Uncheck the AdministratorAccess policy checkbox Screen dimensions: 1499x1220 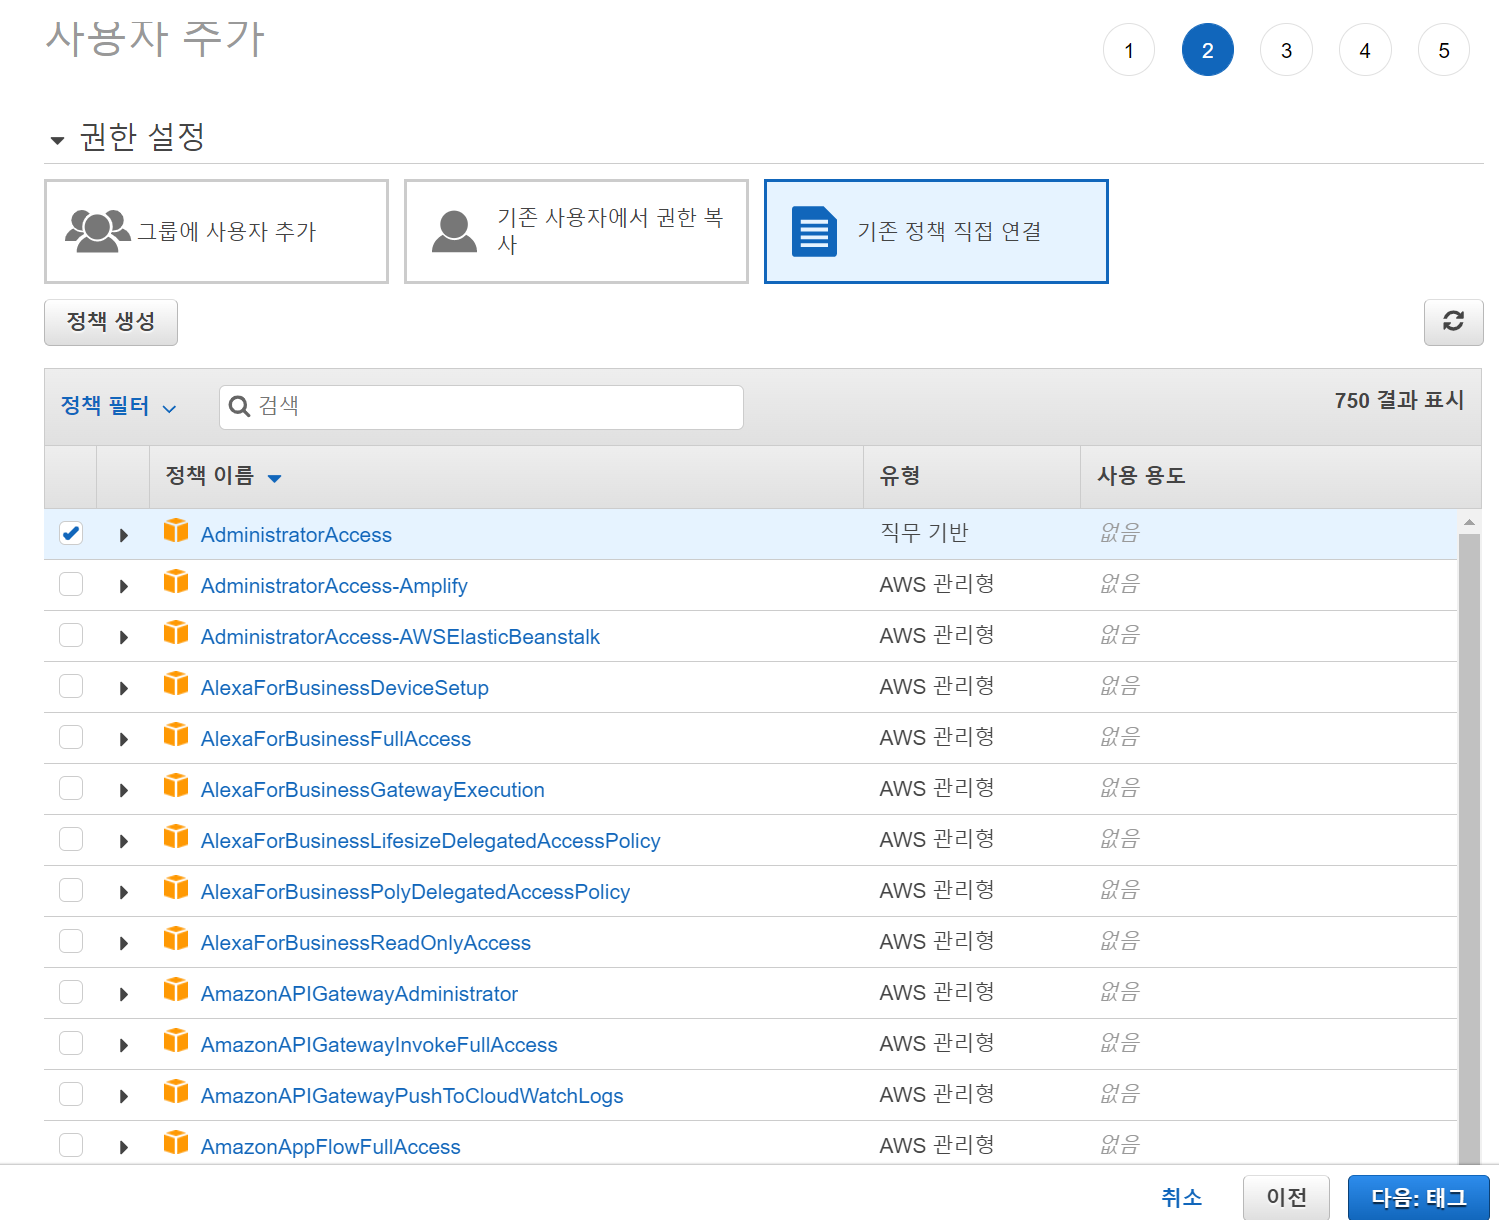click(x=71, y=533)
